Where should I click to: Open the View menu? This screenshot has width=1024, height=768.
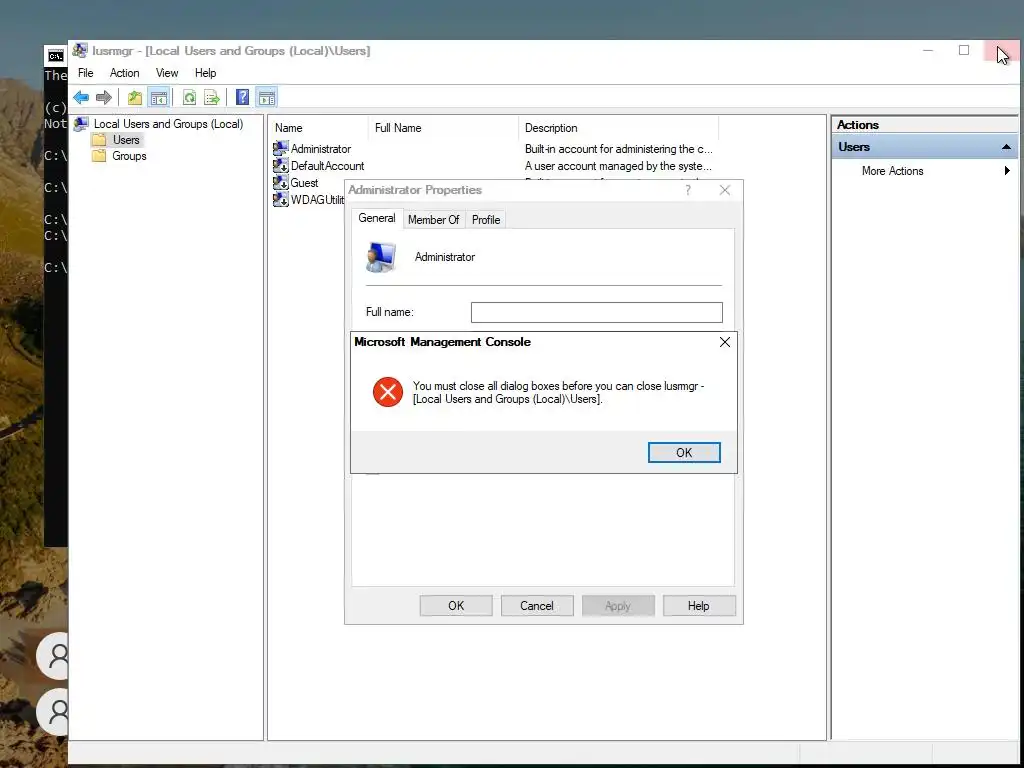coord(167,73)
